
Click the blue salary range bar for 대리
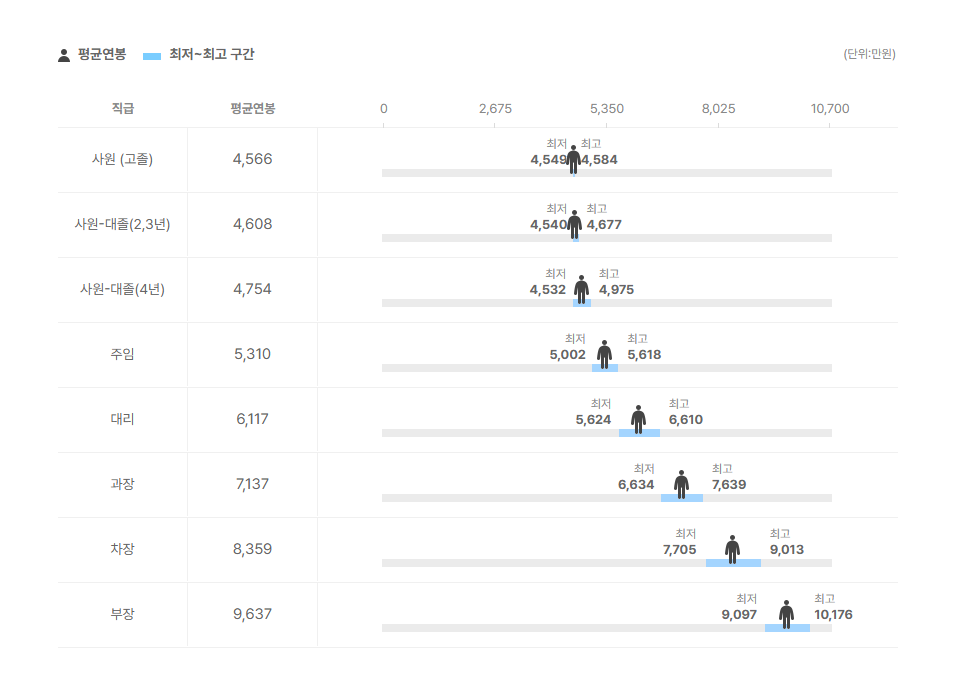click(x=639, y=433)
